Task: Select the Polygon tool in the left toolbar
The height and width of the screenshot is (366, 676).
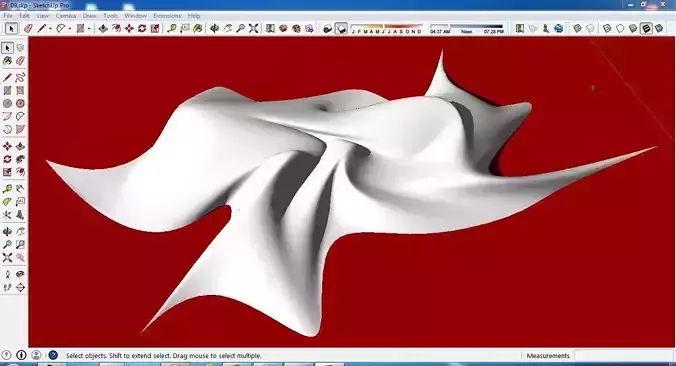Action: tap(20, 103)
